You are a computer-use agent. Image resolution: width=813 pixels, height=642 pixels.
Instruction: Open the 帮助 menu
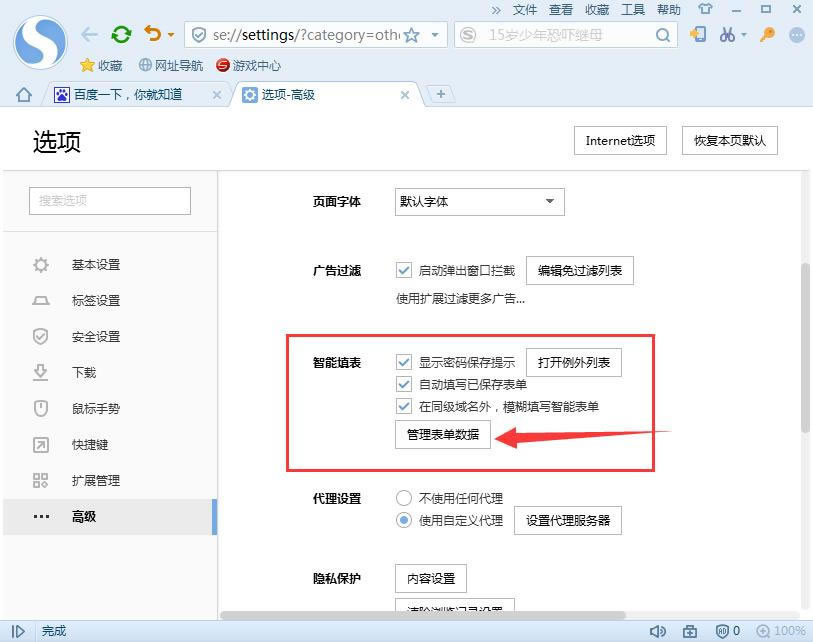pyautogui.click(x=669, y=10)
